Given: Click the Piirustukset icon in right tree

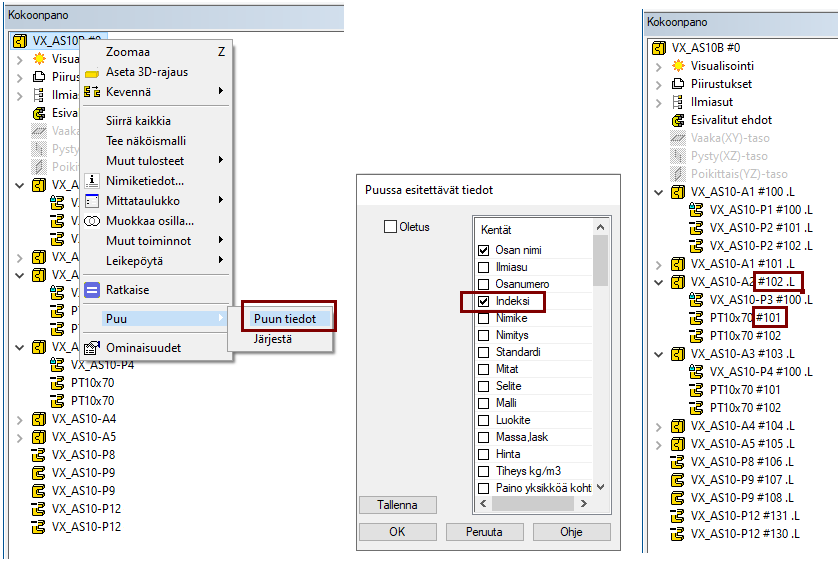Looking at the screenshot, I should pyautogui.click(x=678, y=84).
